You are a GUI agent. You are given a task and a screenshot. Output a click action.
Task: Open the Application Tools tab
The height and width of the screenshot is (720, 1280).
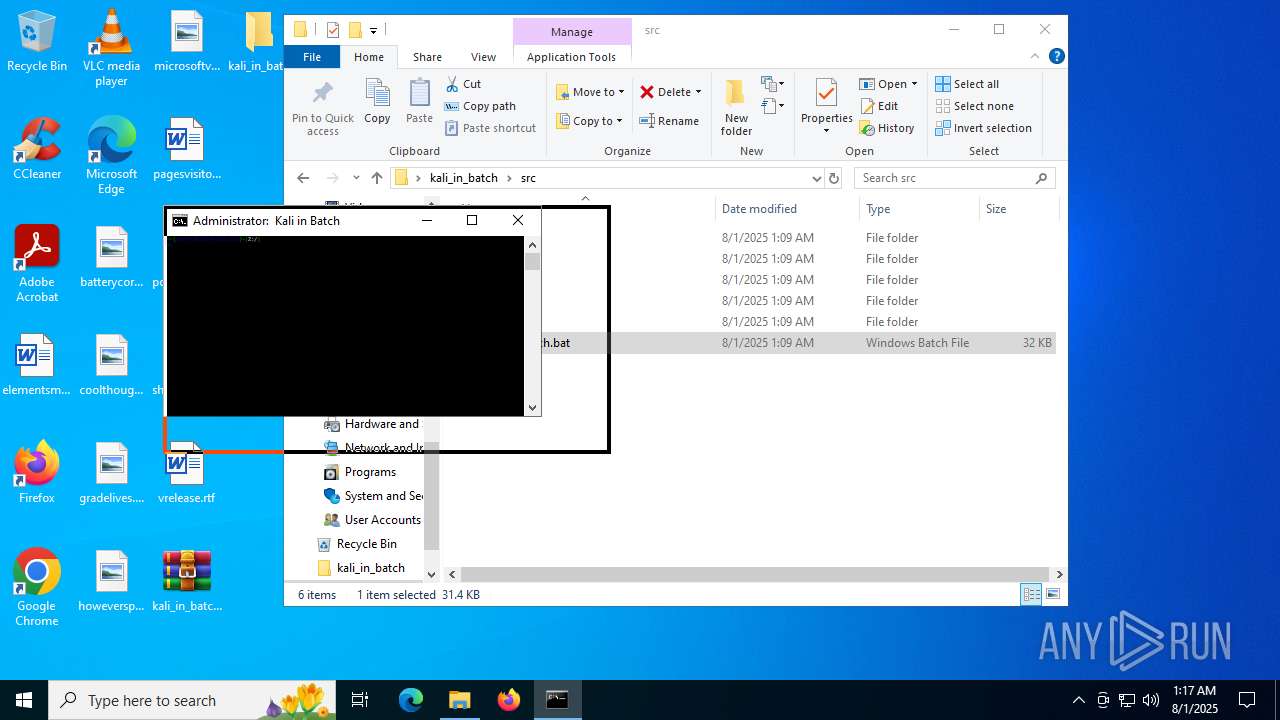click(571, 57)
